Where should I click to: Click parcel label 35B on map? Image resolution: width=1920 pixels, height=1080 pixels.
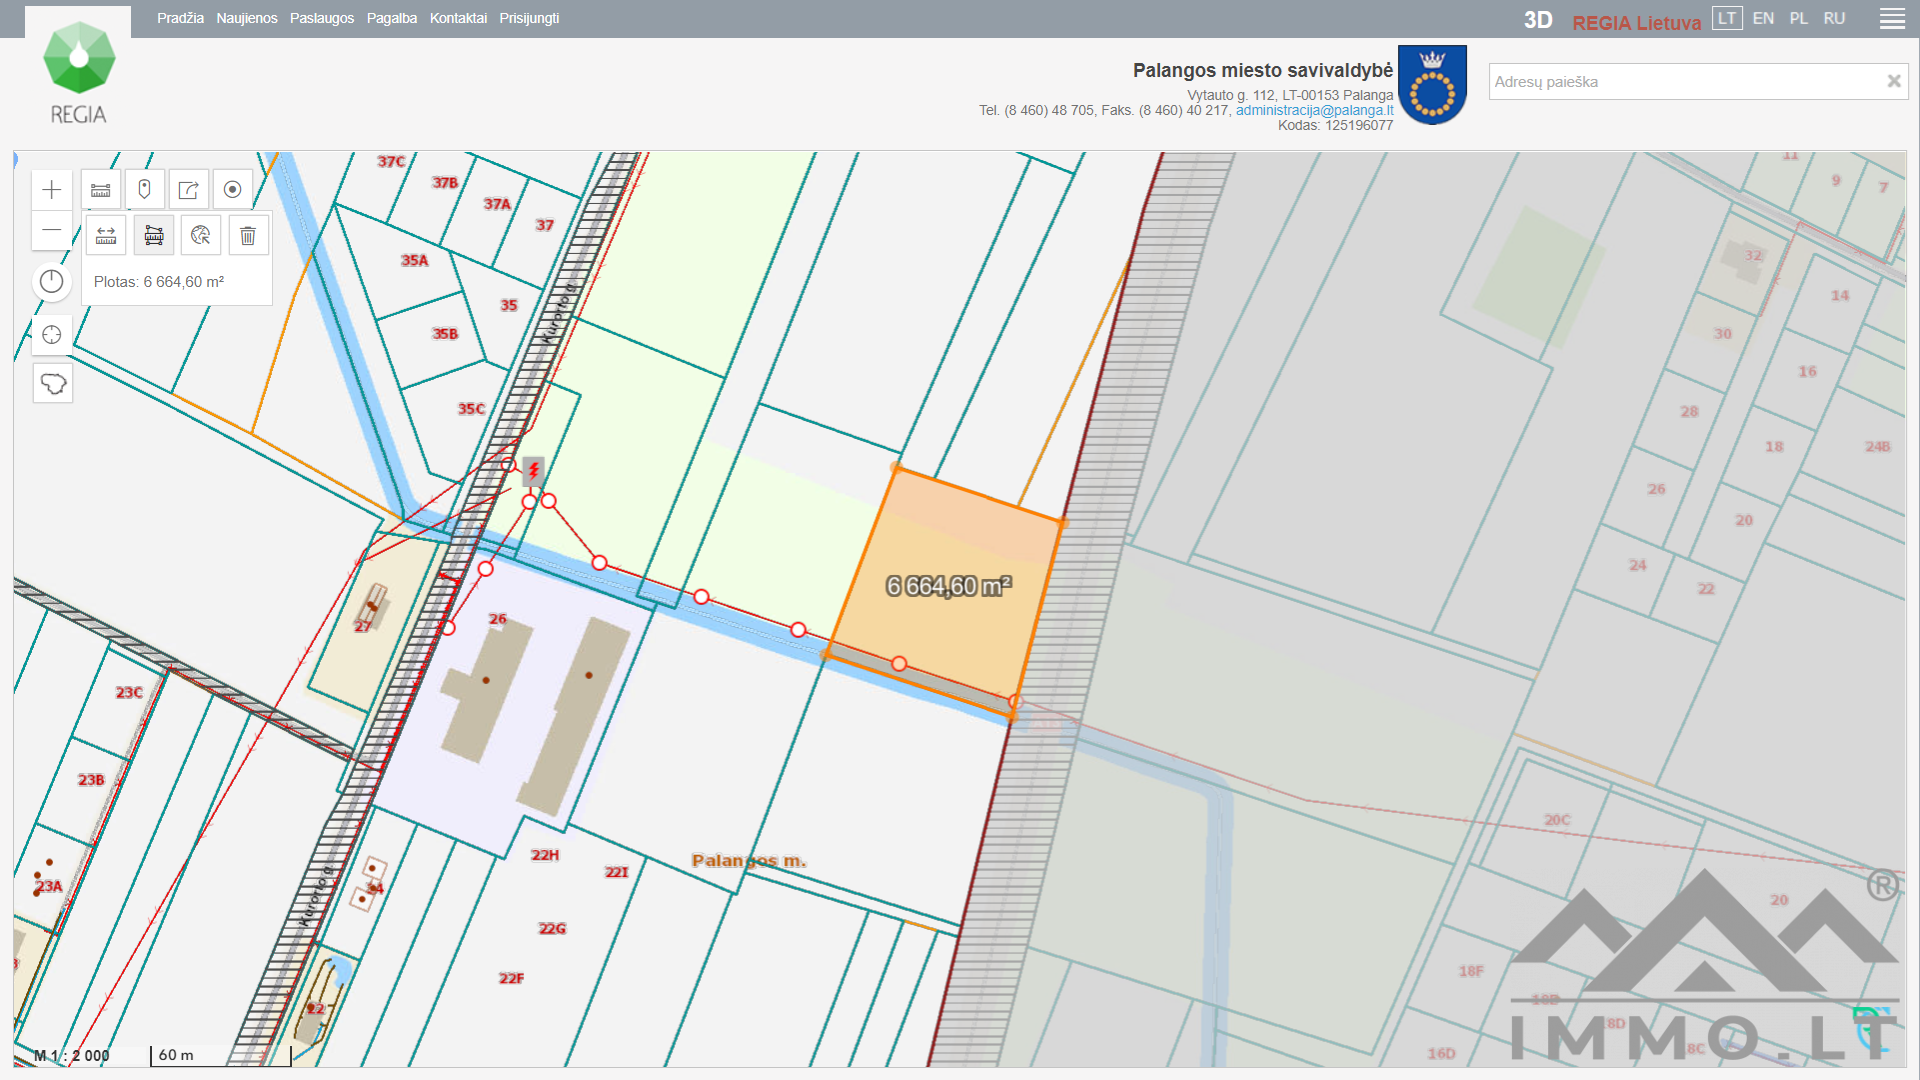coord(445,334)
